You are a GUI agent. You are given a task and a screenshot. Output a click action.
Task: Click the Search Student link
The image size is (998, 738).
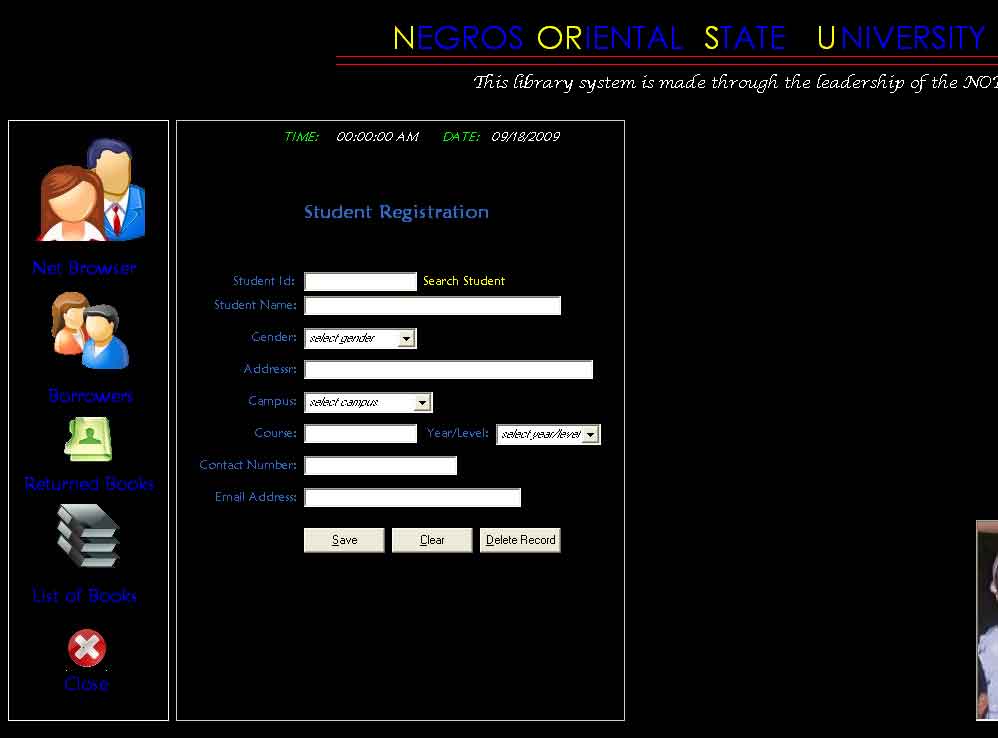pyautogui.click(x=464, y=281)
